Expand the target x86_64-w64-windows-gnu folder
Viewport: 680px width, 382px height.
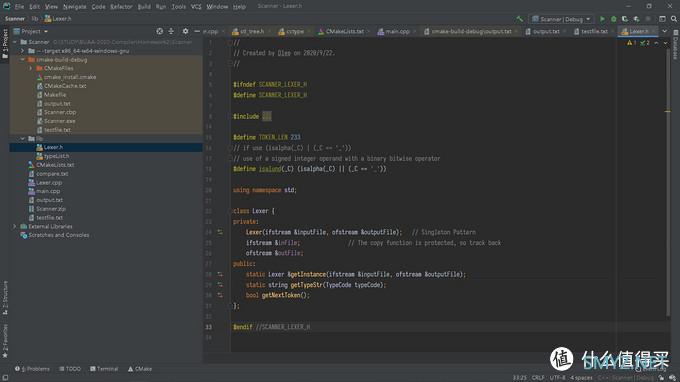click(23, 51)
